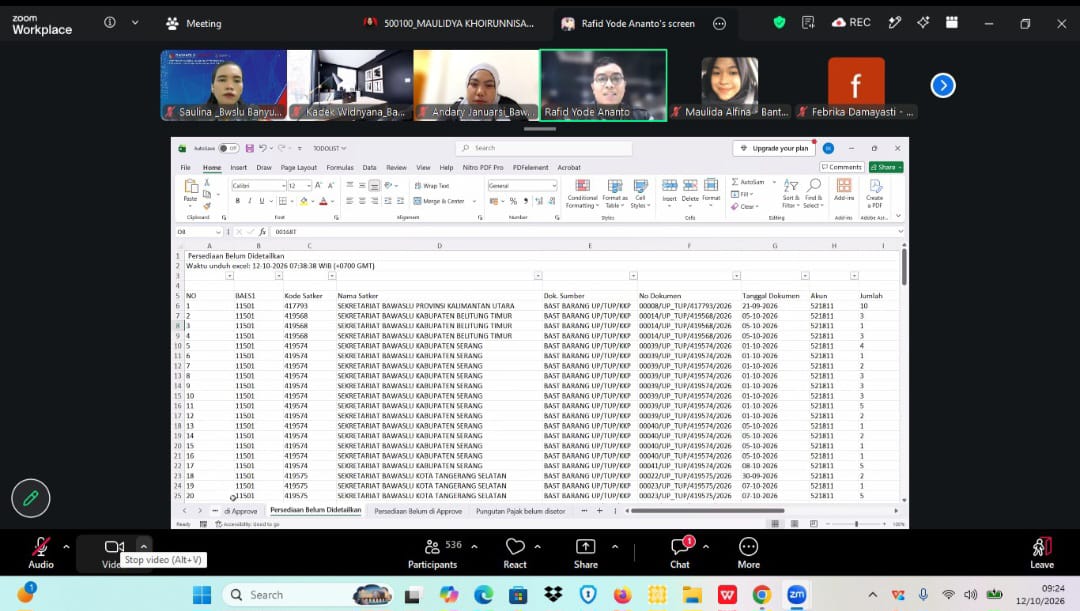Open the Zoom apps grid icon
The width and height of the screenshot is (1080, 611).
952,23
